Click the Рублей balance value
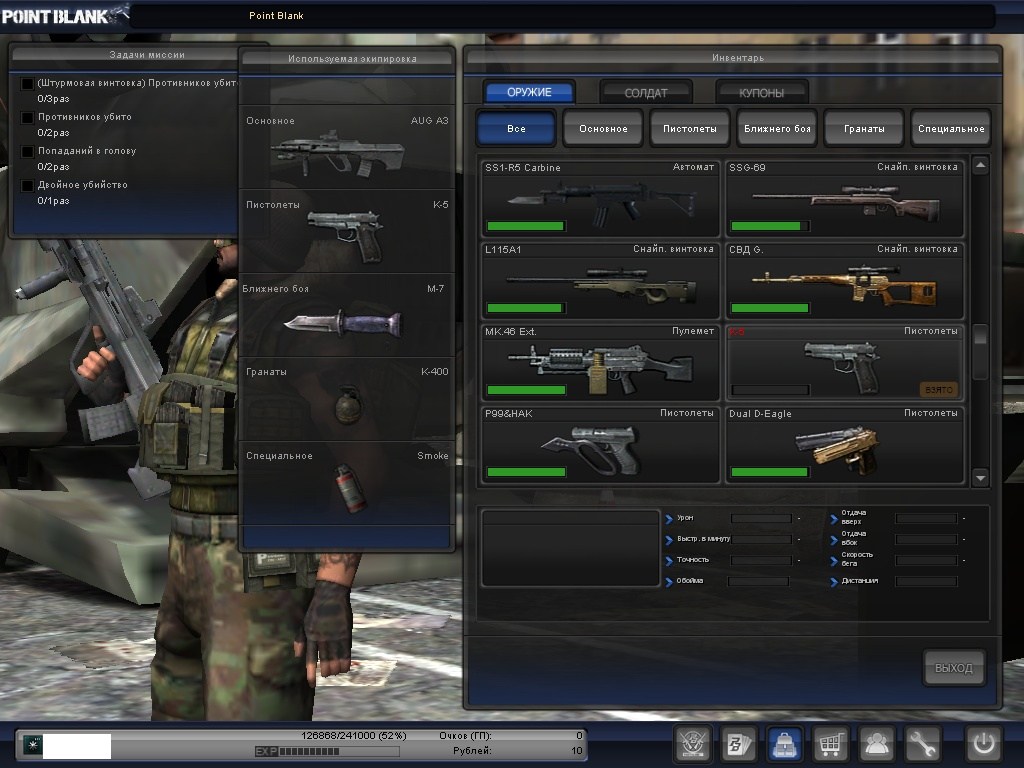1024x768 pixels. 577,751
